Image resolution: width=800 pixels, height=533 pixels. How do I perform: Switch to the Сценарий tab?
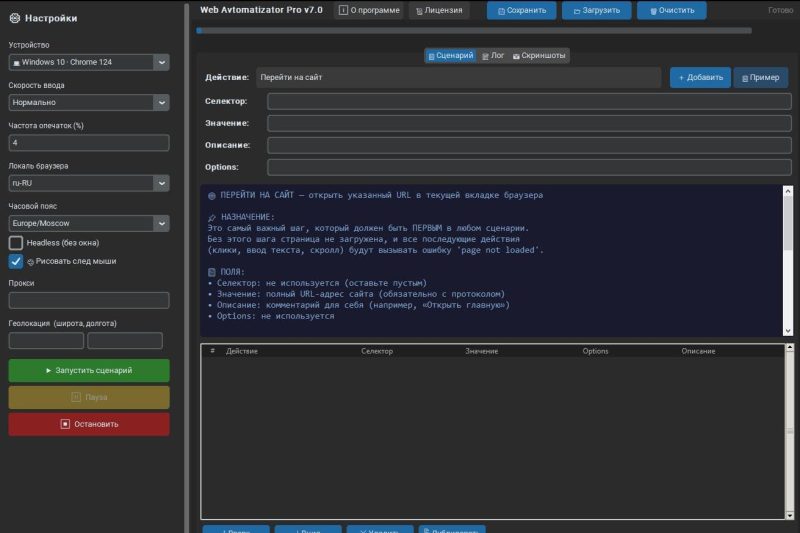(451, 56)
